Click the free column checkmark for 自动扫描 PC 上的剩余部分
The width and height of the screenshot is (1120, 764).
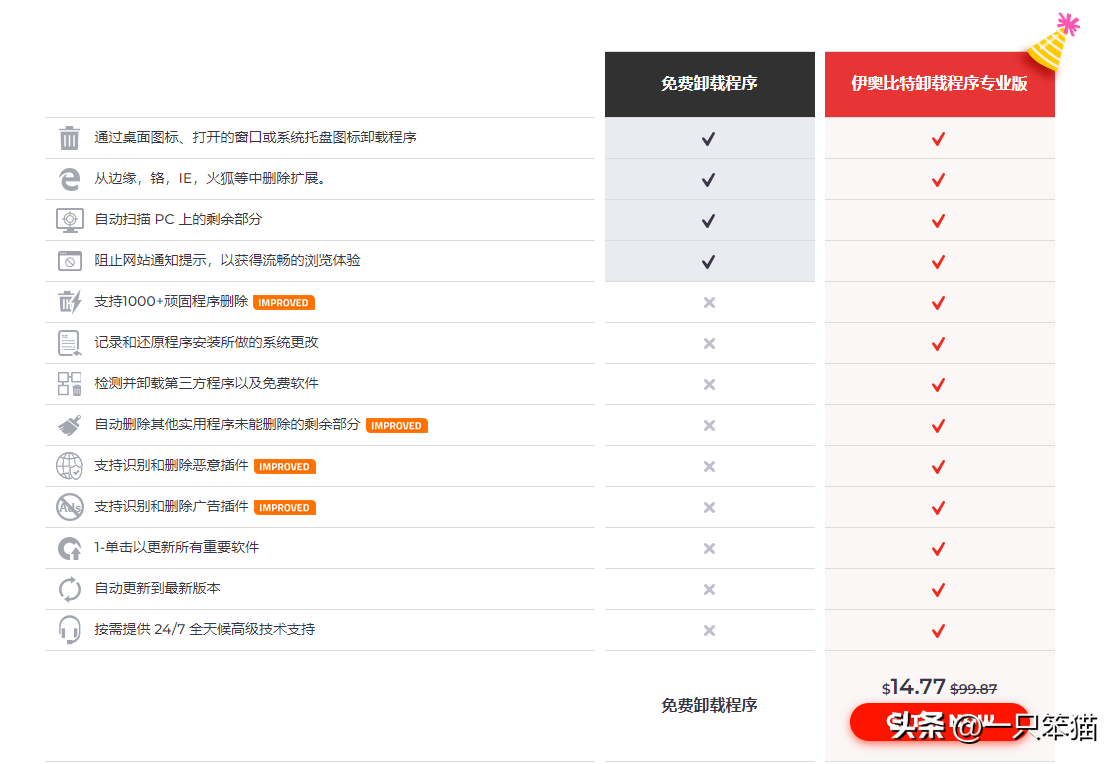point(709,221)
